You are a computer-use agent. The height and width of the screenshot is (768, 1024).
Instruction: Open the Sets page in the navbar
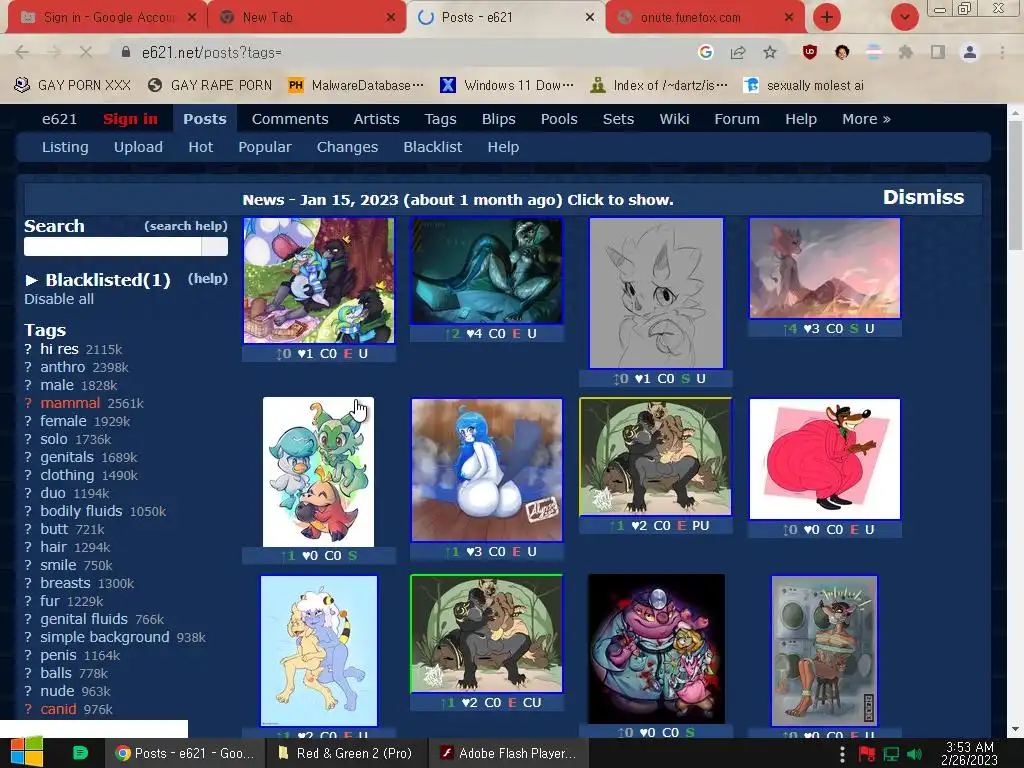[x=618, y=119]
